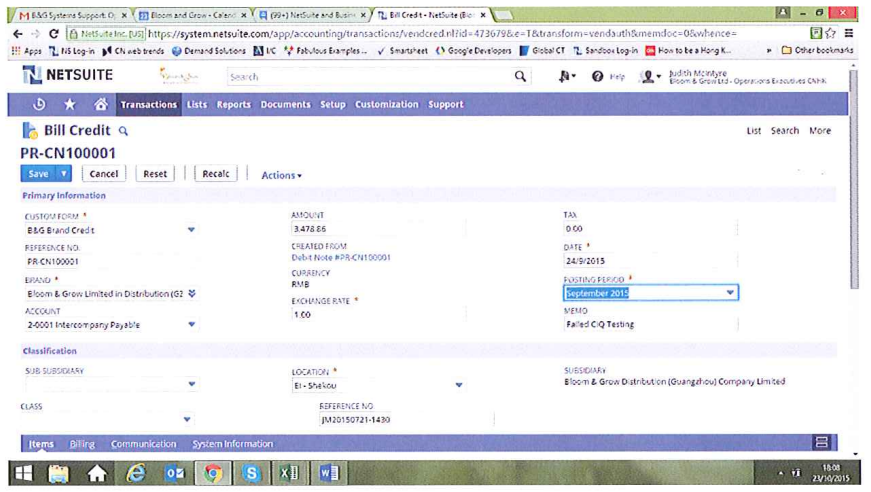Switch to the Communication subtab
This screenshot has height=492, width=871.
(x=143, y=444)
